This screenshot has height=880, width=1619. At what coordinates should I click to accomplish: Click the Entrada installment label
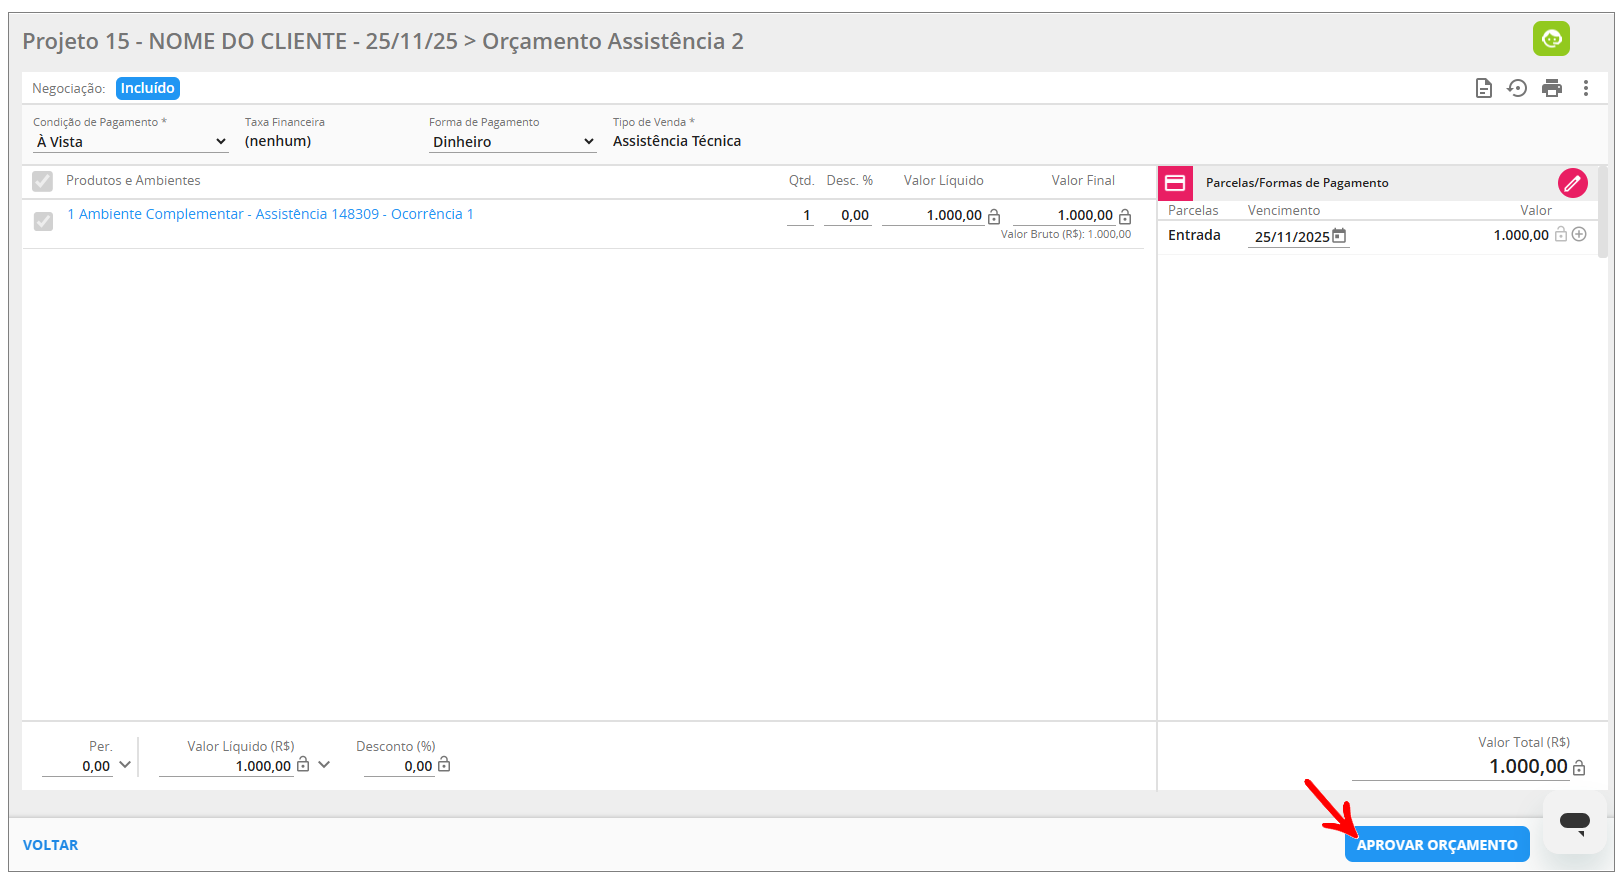point(1194,235)
